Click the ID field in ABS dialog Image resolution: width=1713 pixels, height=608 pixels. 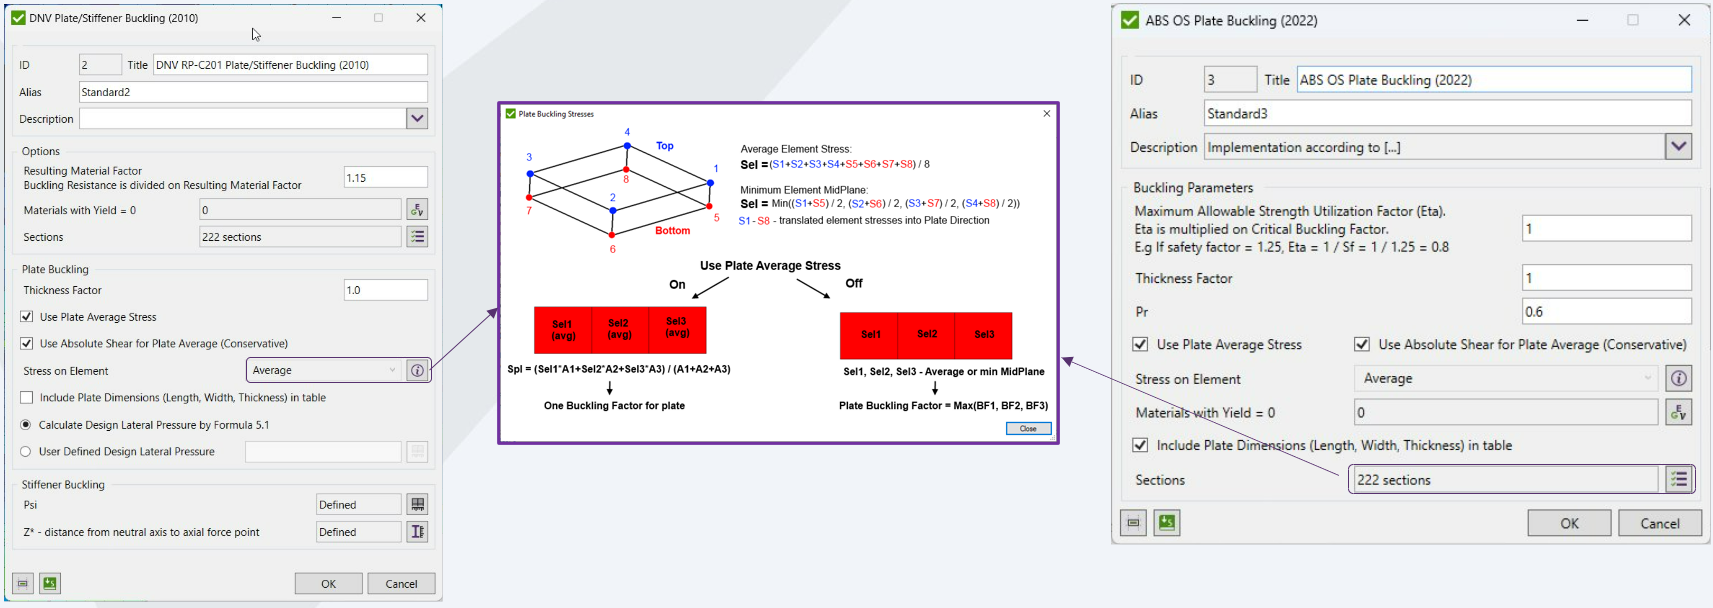pos(1230,79)
